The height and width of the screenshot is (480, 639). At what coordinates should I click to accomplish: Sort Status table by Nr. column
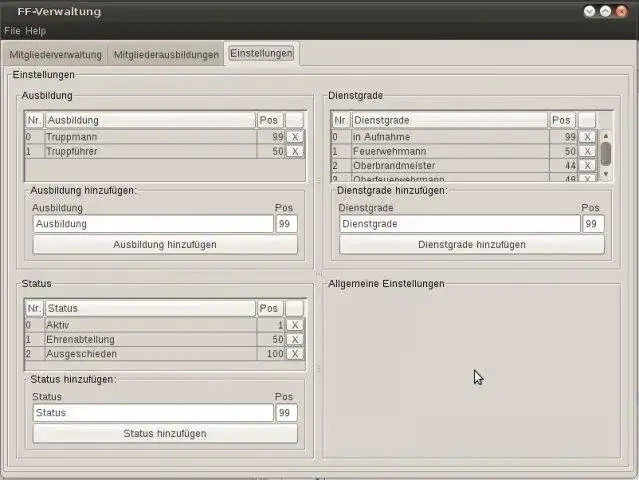[x=34, y=308]
